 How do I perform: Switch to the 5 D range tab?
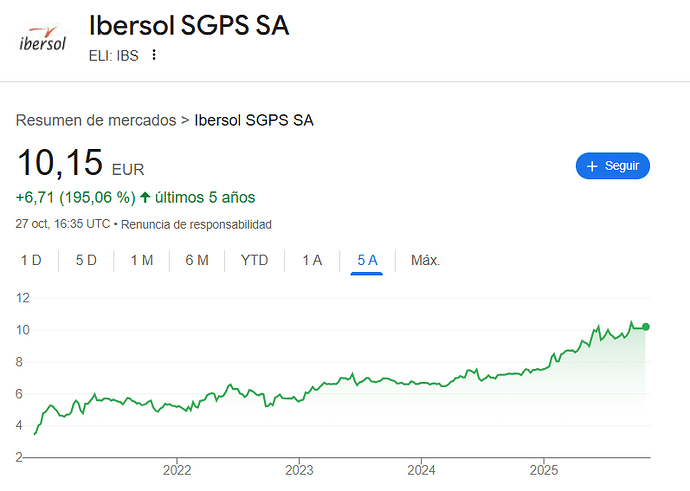(x=86, y=260)
